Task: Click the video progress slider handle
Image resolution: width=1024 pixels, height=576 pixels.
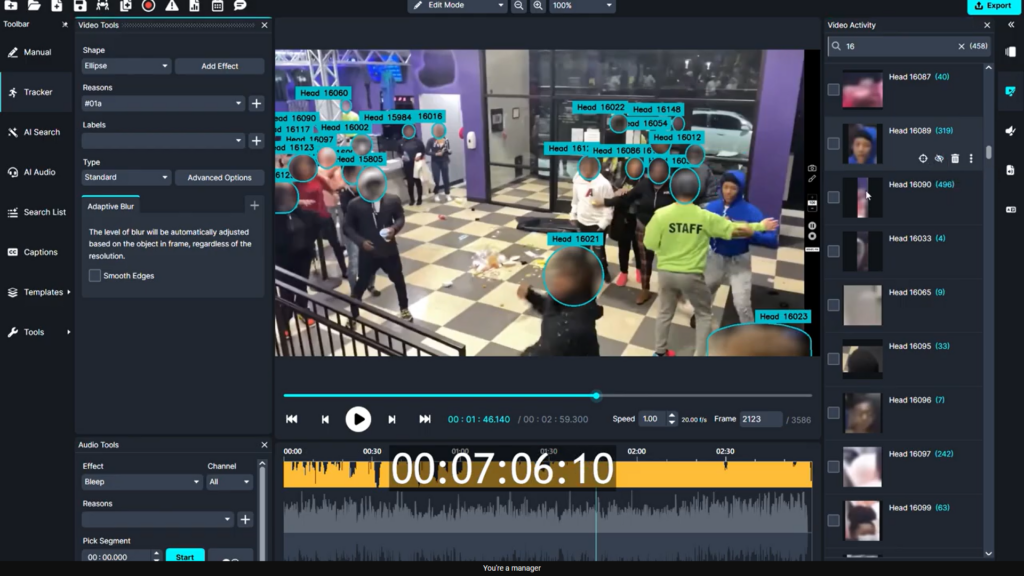Action: [596, 396]
